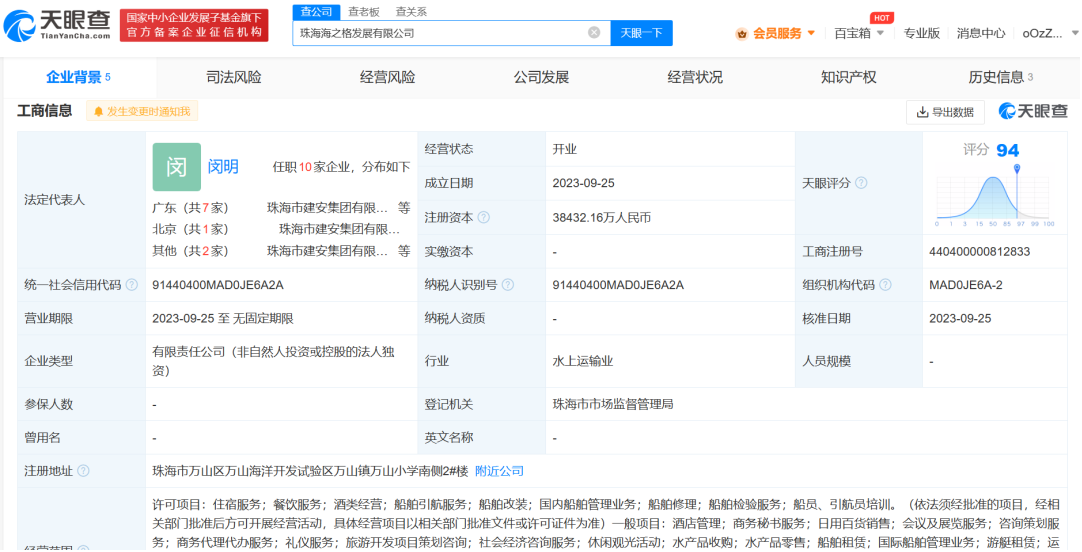The image size is (1082, 552).
Task: Click help icon beside 组织机构代码
Action: [x=885, y=285]
